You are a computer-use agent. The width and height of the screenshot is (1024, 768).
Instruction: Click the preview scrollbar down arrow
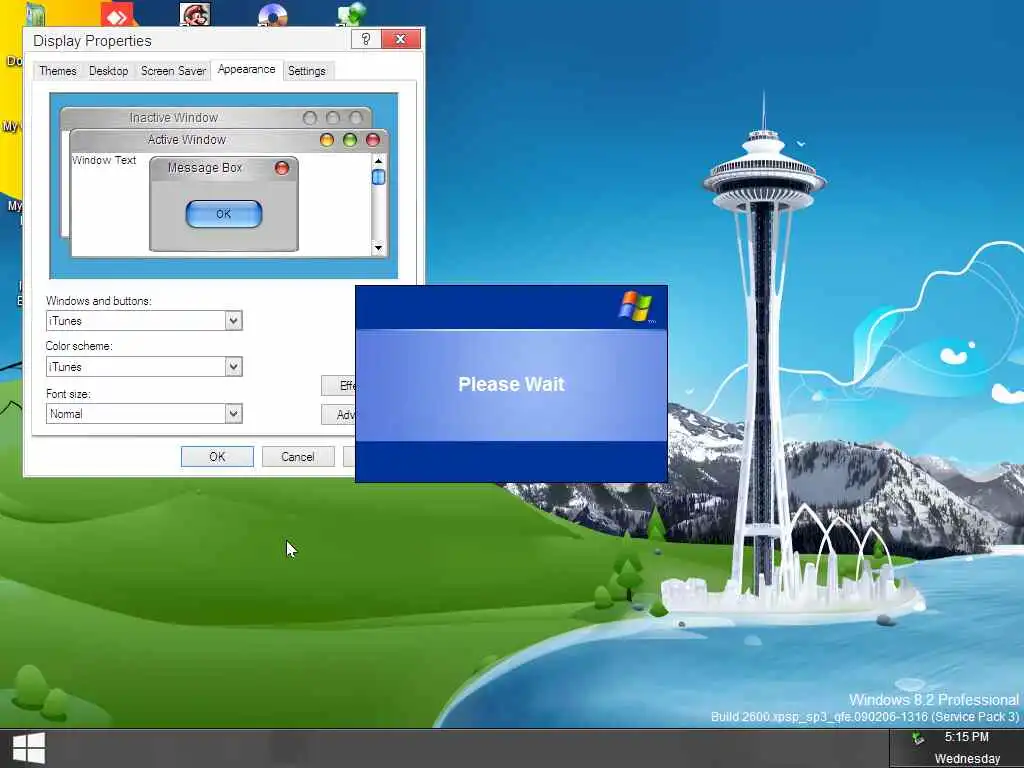tap(378, 248)
